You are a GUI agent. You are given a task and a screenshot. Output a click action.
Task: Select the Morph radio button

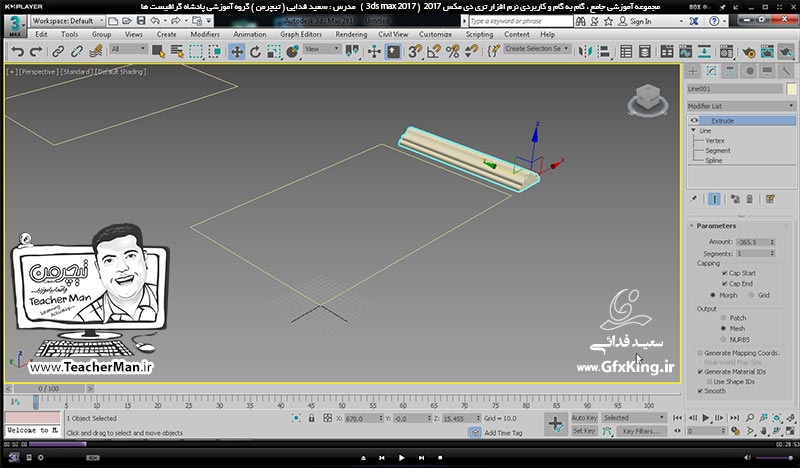coord(713,295)
